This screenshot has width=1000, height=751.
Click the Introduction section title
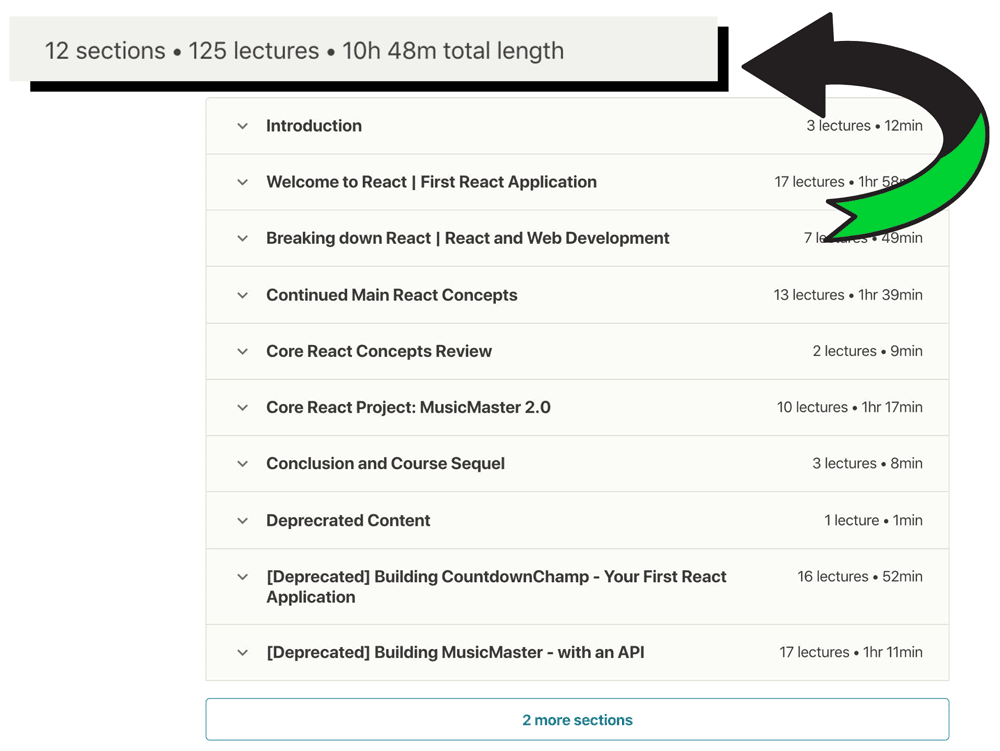[314, 126]
